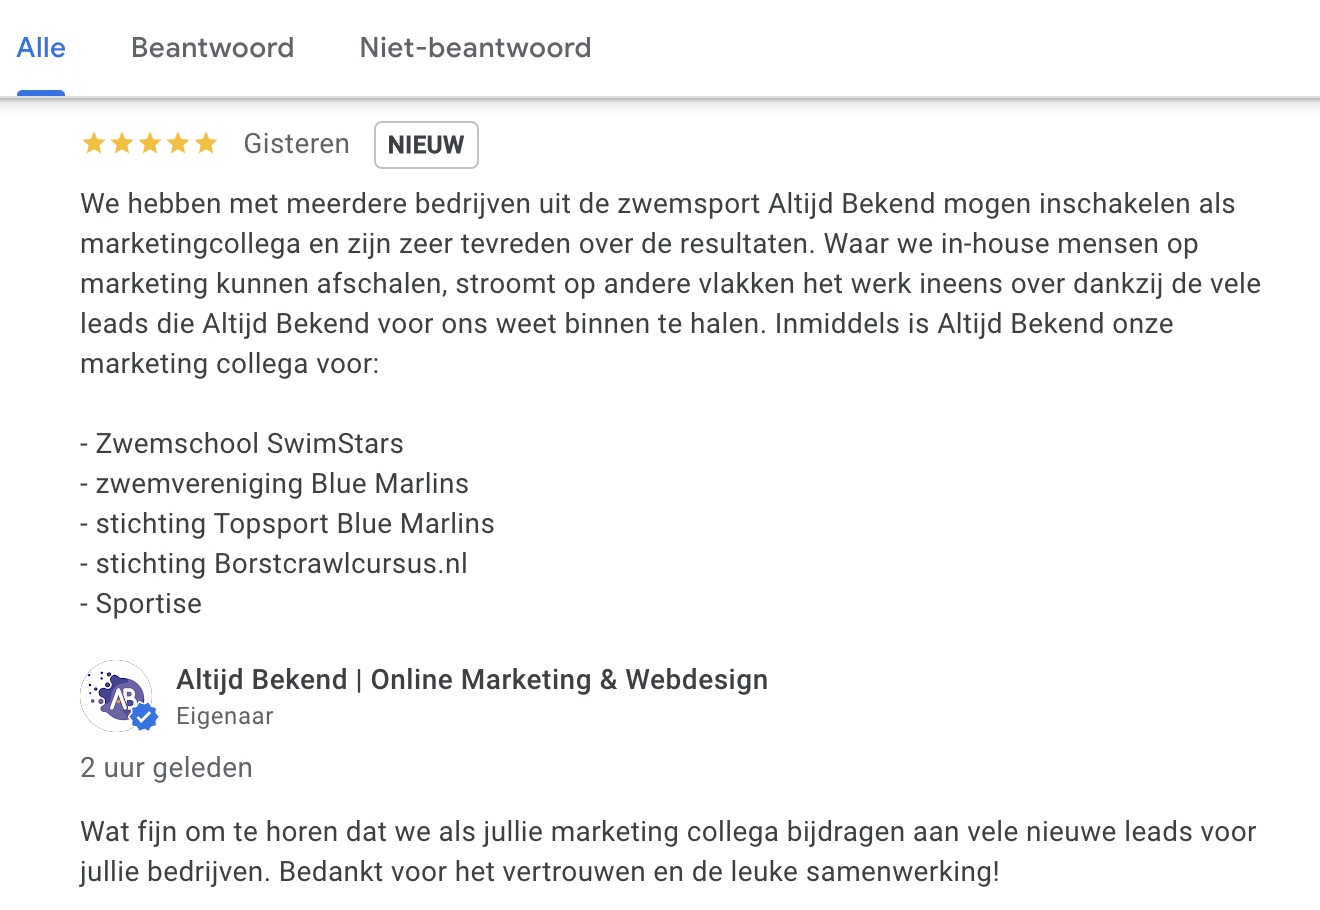Click the Sportise list entry
Image resolution: width=1320 pixels, height=910 pixels.
[141, 604]
